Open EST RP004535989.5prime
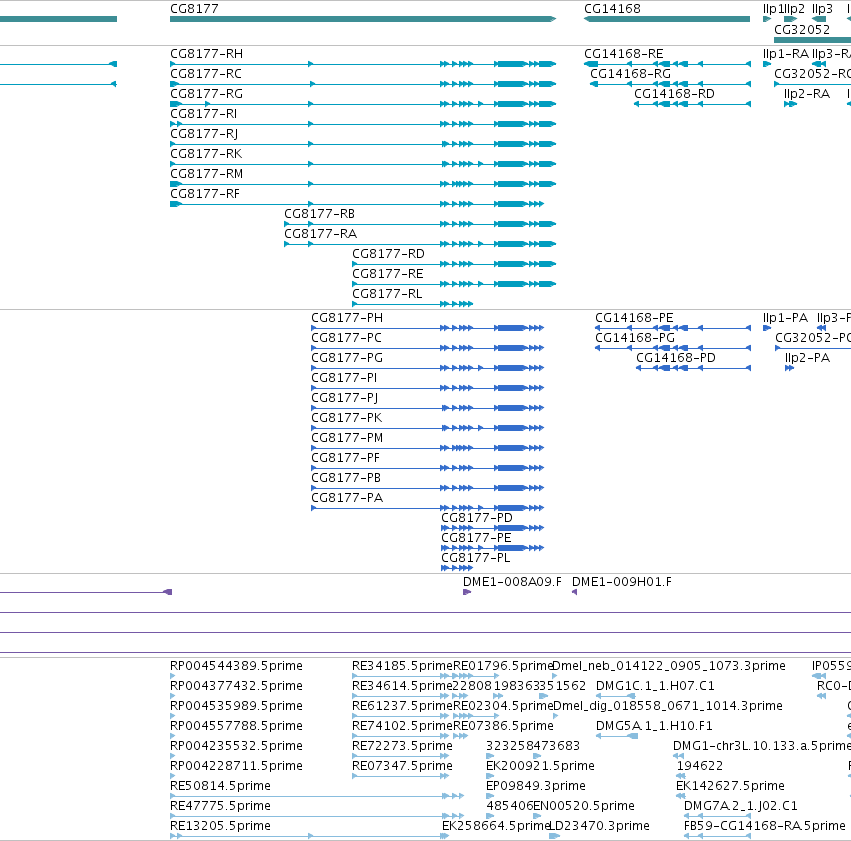Screen dimensions: 851x841 tap(236, 706)
